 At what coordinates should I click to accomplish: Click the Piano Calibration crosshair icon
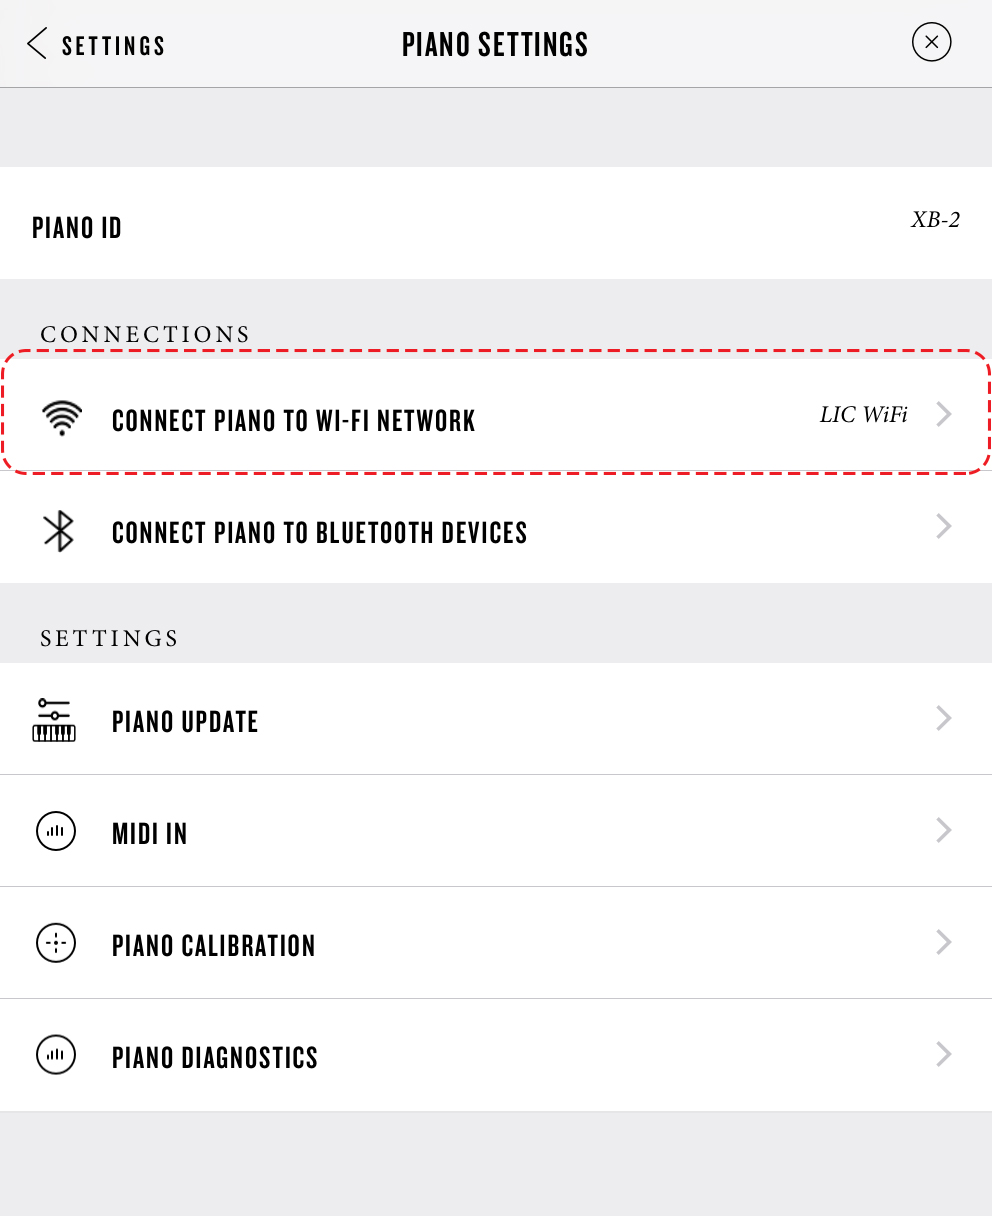(56, 943)
